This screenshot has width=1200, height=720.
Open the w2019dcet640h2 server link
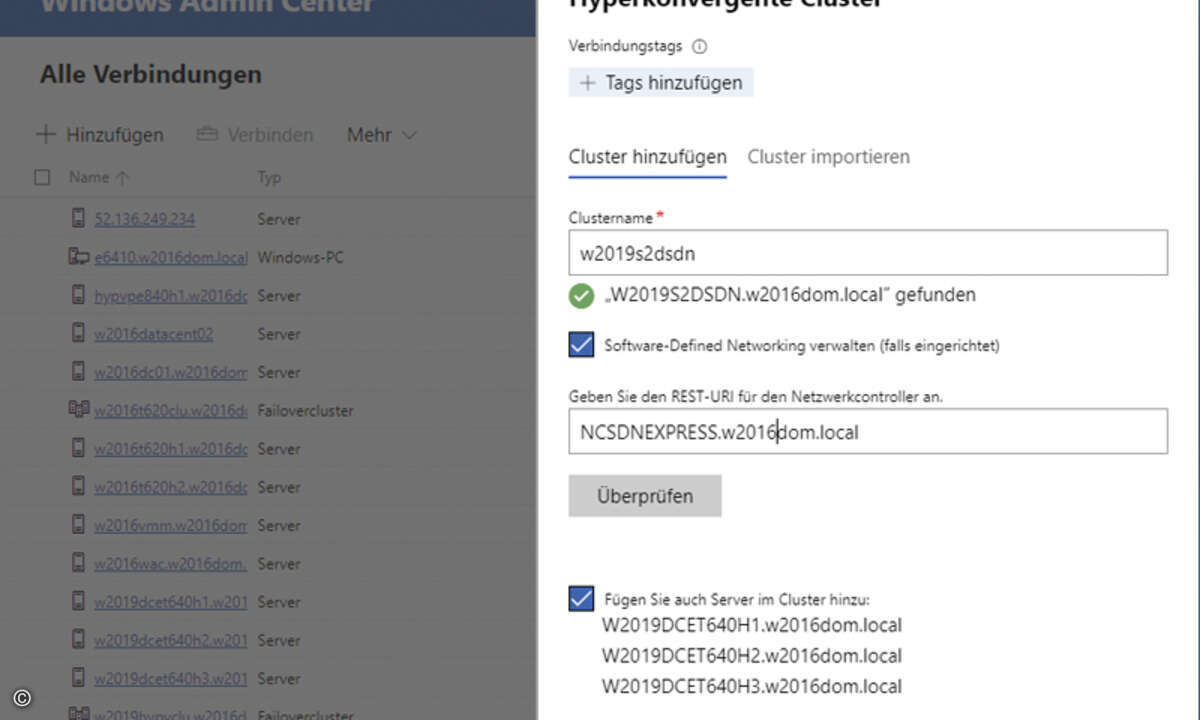[171, 639]
